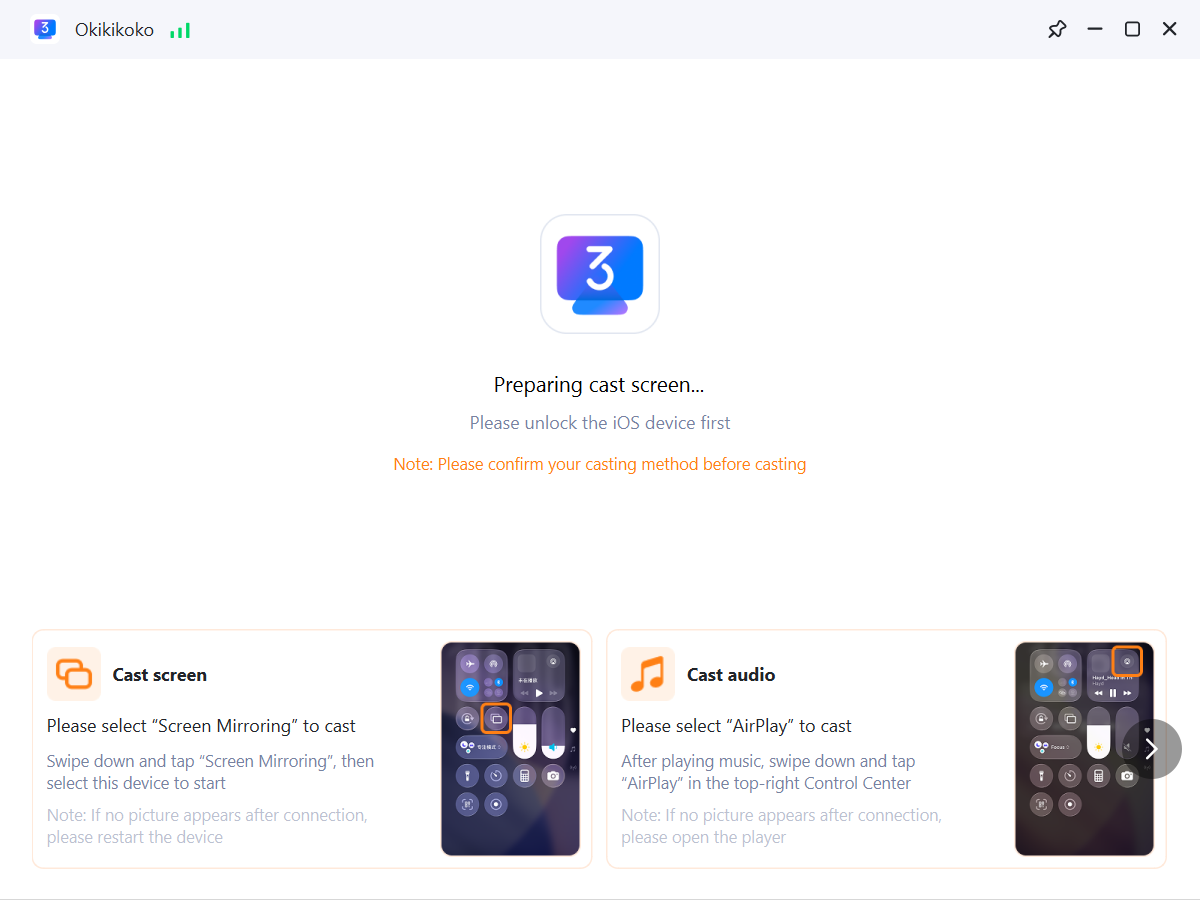Close the casting window

point(1169,29)
